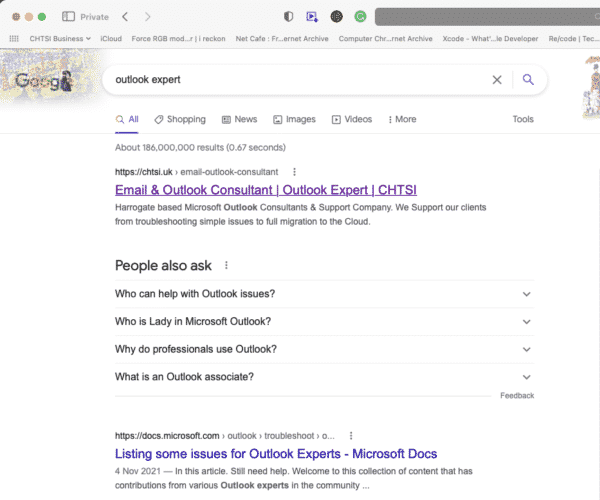Open 'Email & Outlook Consultant' CHTSI result link
Image resolution: width=600 pixels, height=500 pixels.
pos(265,190)
